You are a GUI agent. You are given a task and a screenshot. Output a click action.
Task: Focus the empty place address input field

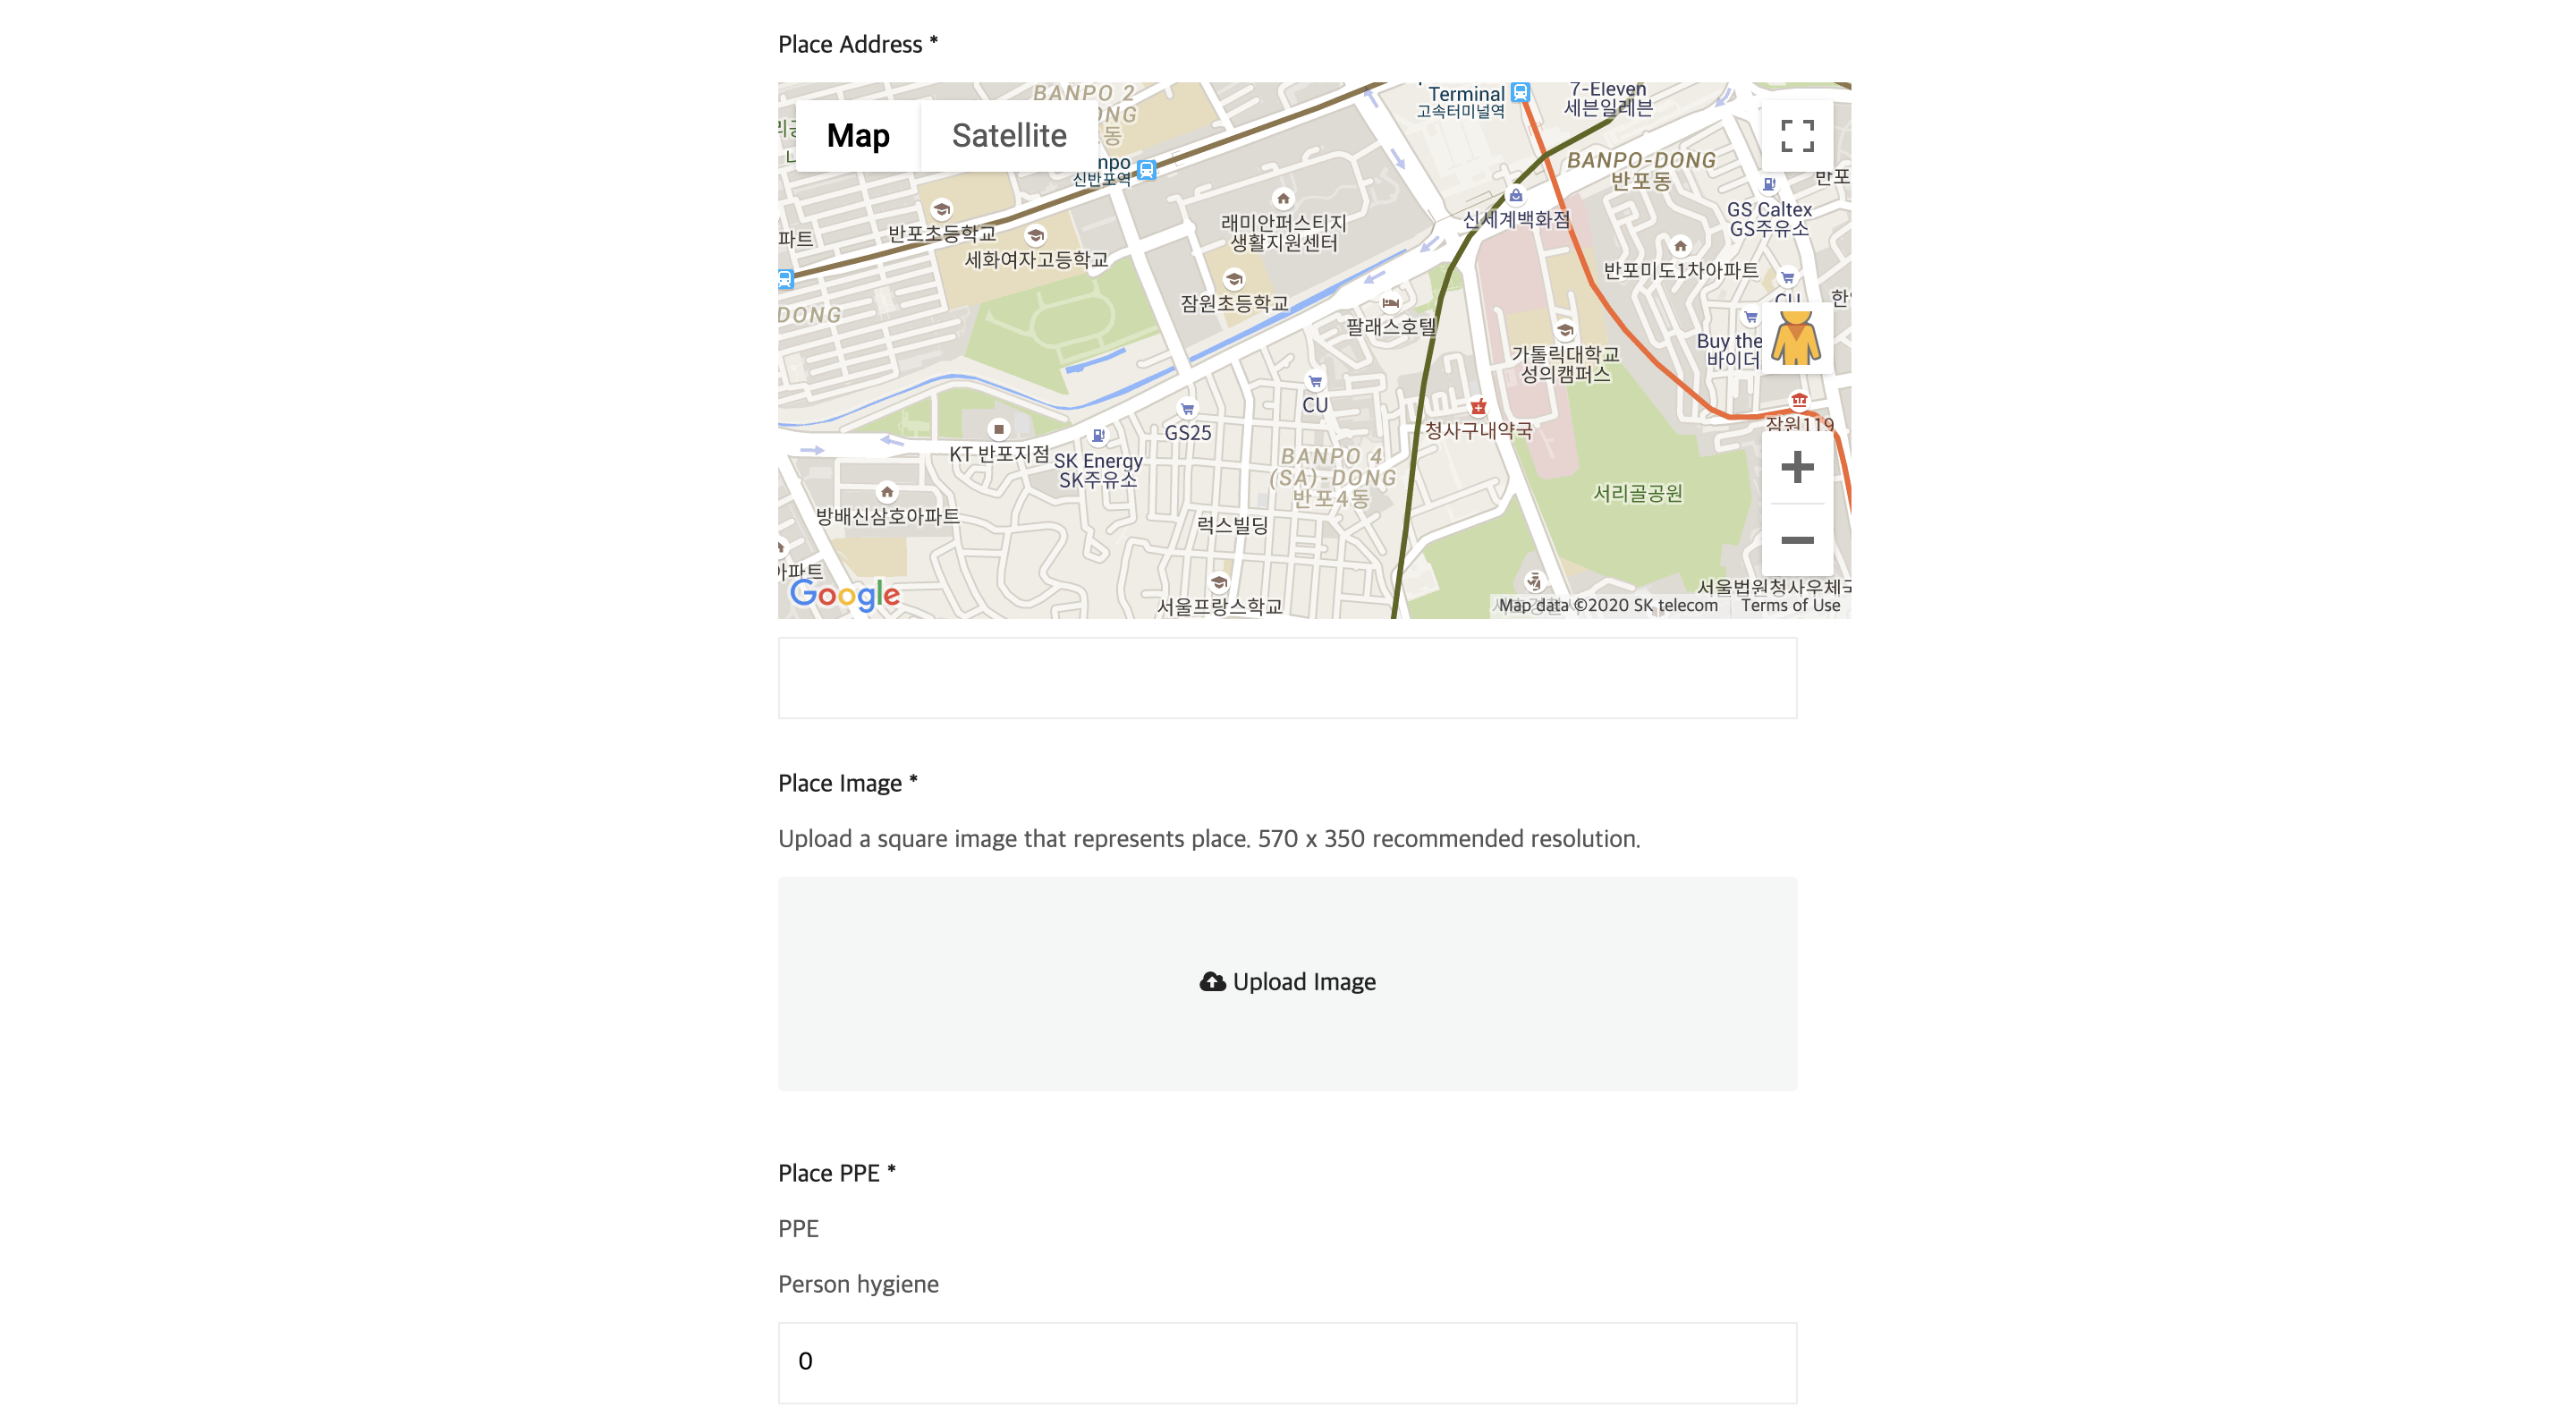tap(1287, 678)
